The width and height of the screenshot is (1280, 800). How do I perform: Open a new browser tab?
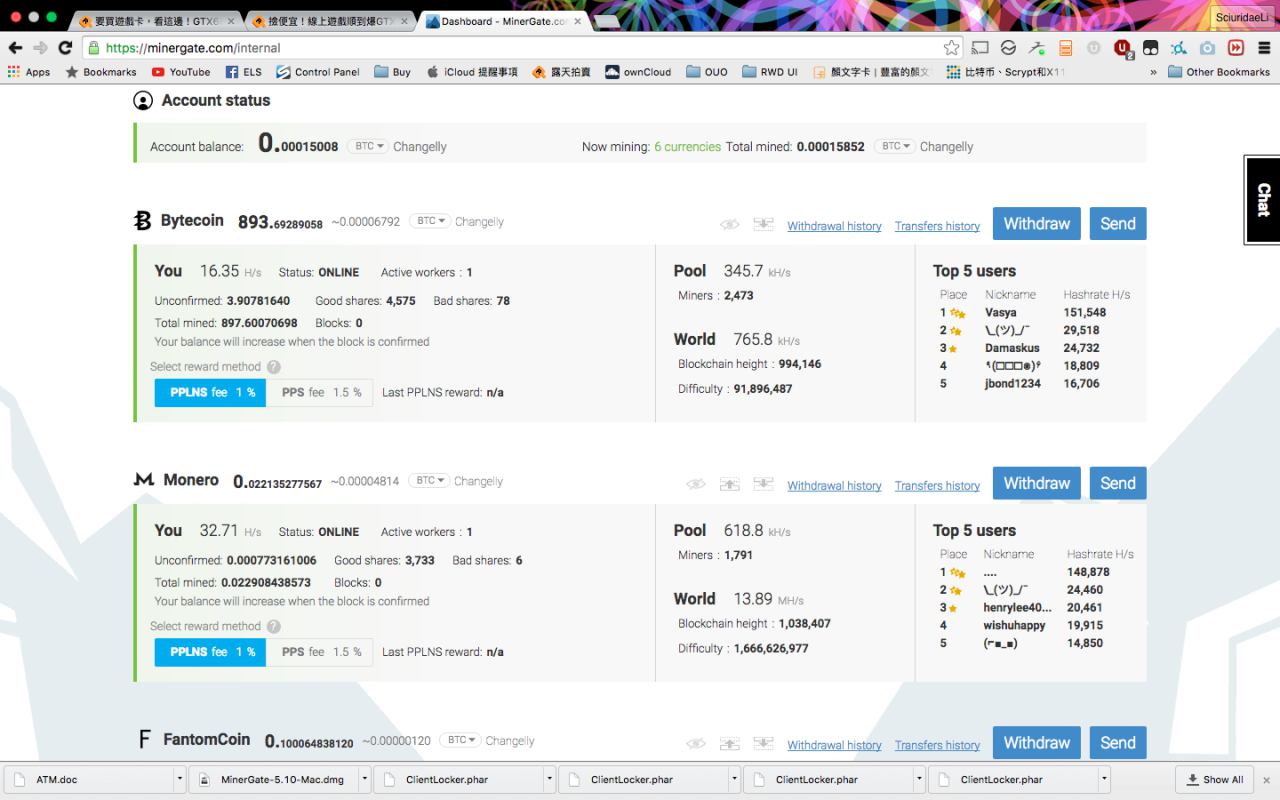point(606,22)
